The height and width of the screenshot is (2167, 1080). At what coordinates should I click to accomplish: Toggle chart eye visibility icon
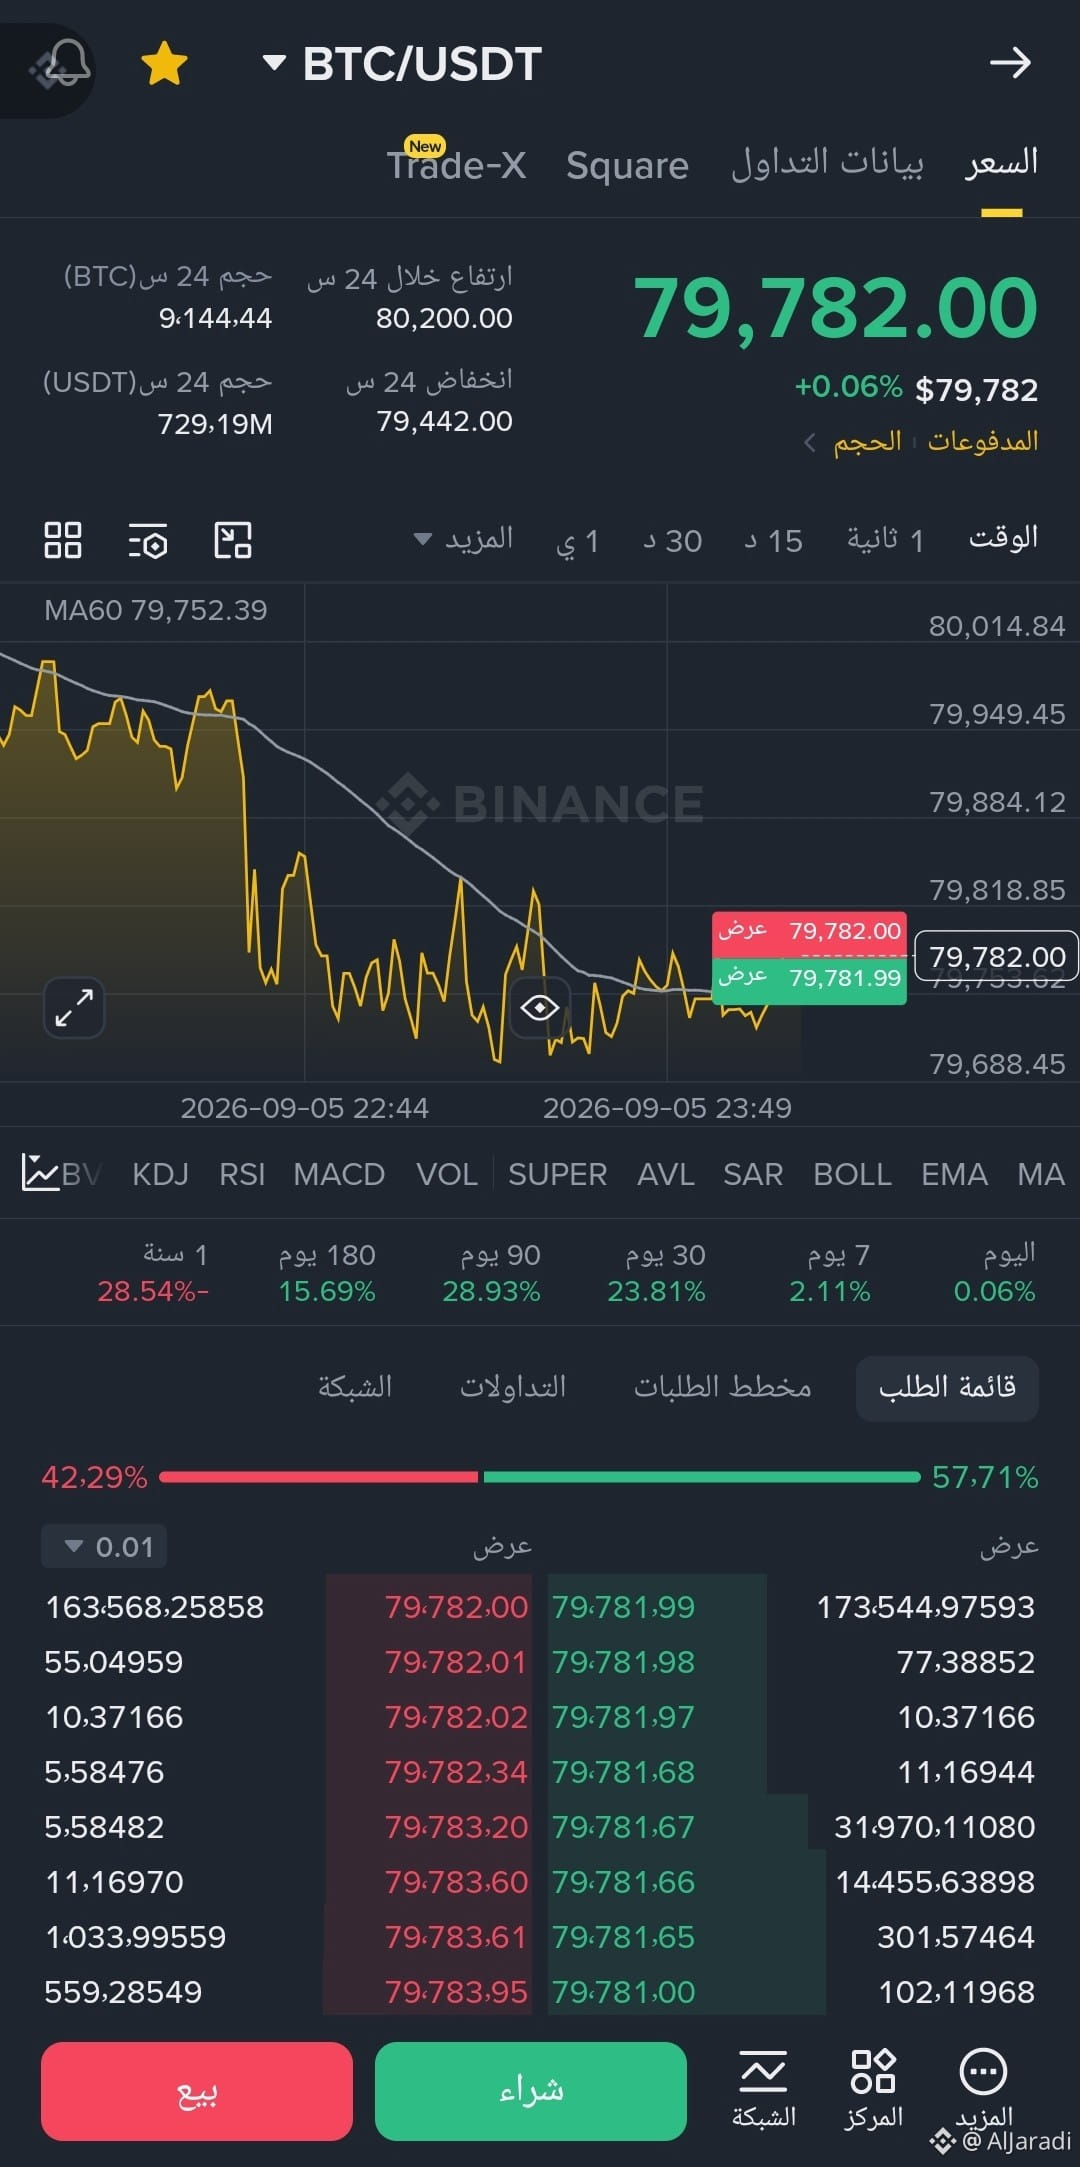tap(539, 1007)
